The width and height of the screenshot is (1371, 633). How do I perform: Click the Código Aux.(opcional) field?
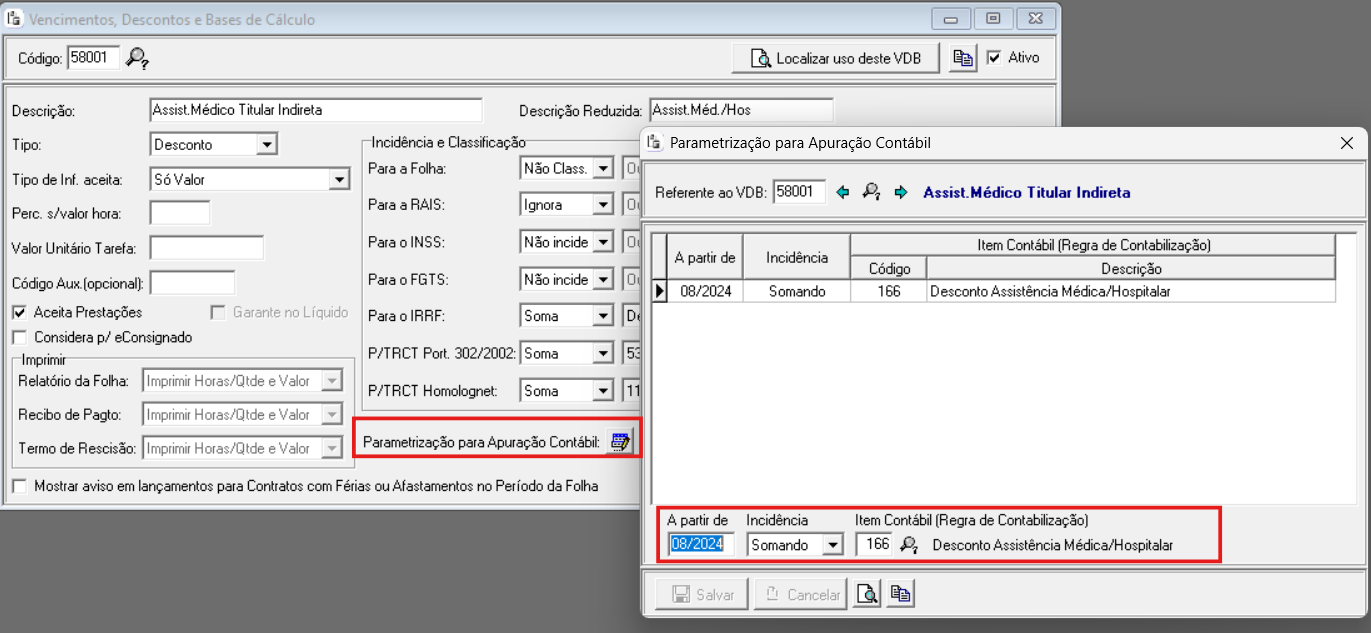(x=192, y=283)
